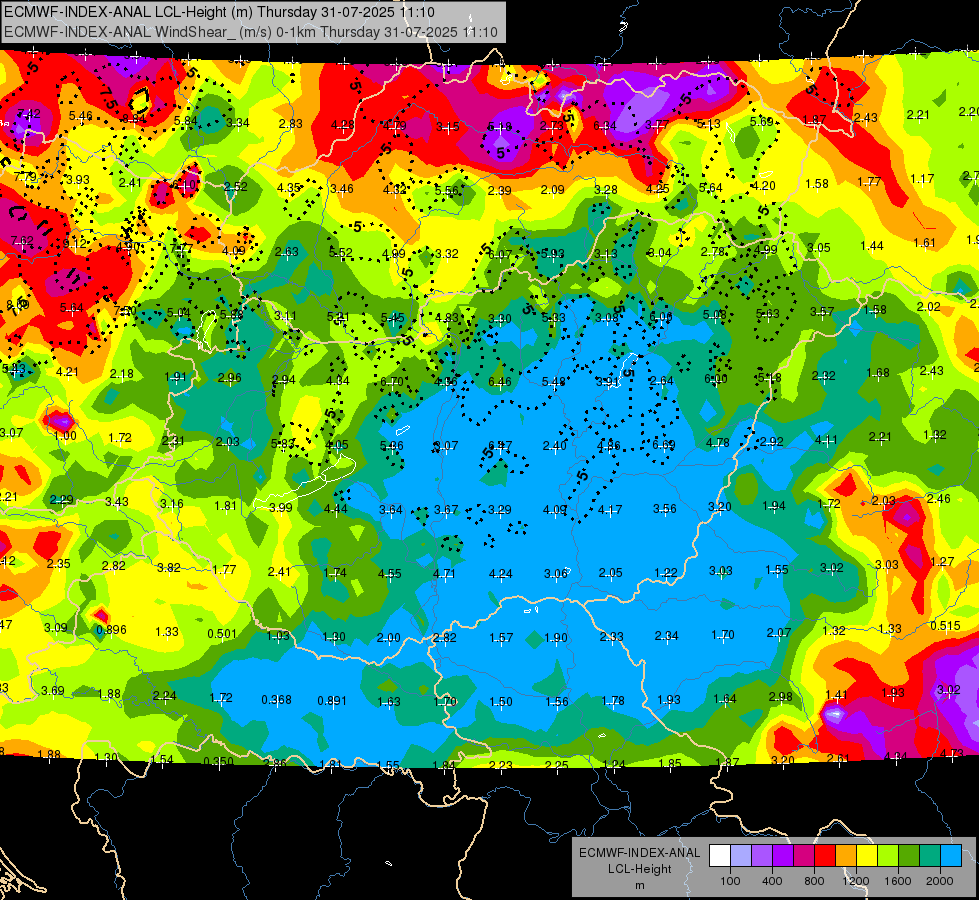The image size is (979, 900).
Task: Pick the lime yellow-green legend swatch
Action: [888, 856]
